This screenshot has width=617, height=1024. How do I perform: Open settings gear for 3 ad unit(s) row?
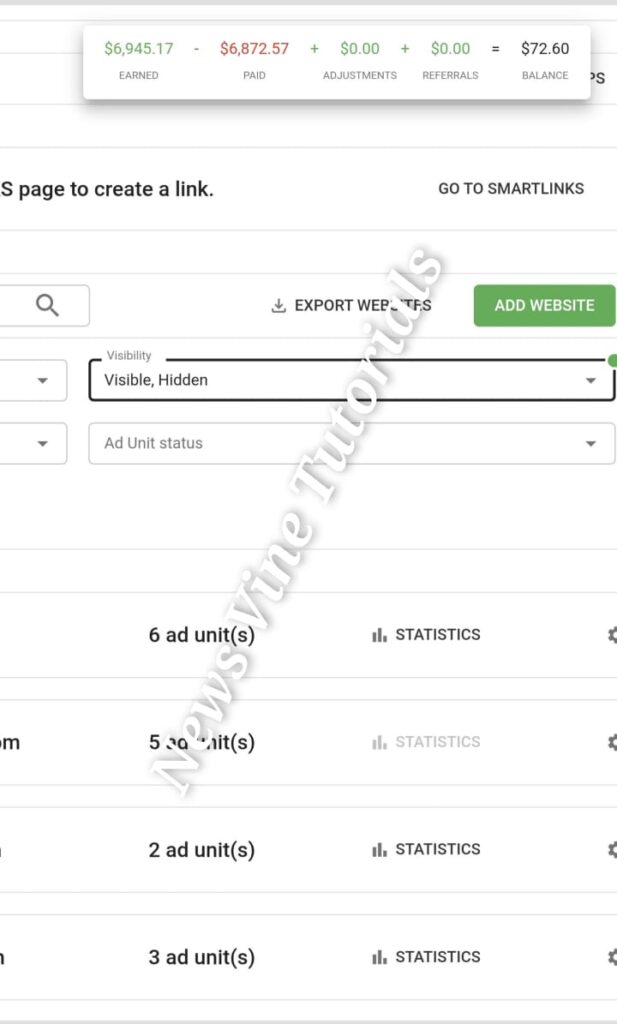pyautogui.click(x=611, y=957)
